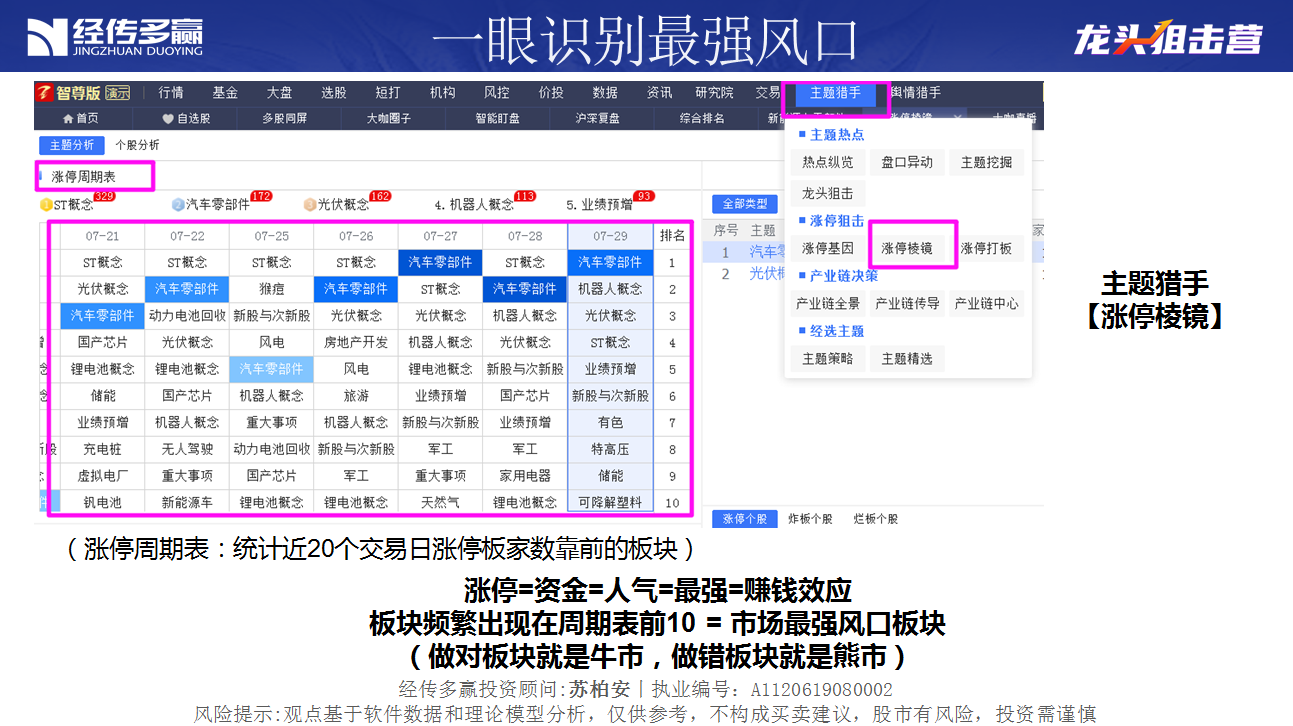Switch to 智能盯盘 tab
1293x726 pixels.
click(x=497, y=118)
